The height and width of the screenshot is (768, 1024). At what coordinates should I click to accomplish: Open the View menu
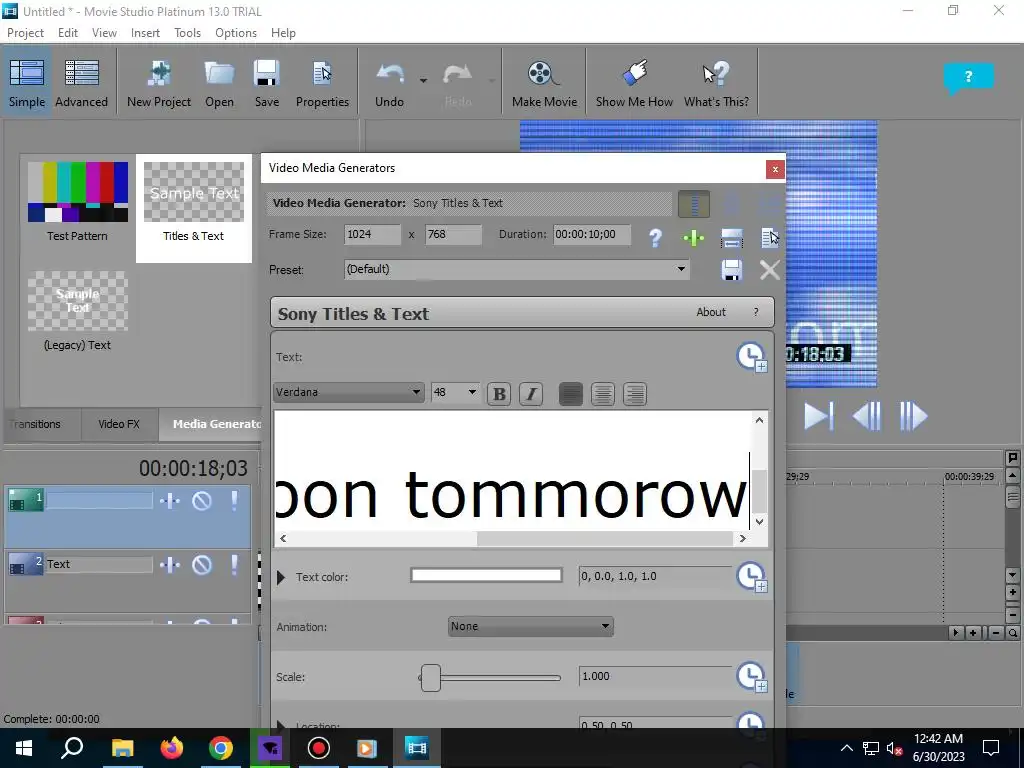tap(104, 33)
